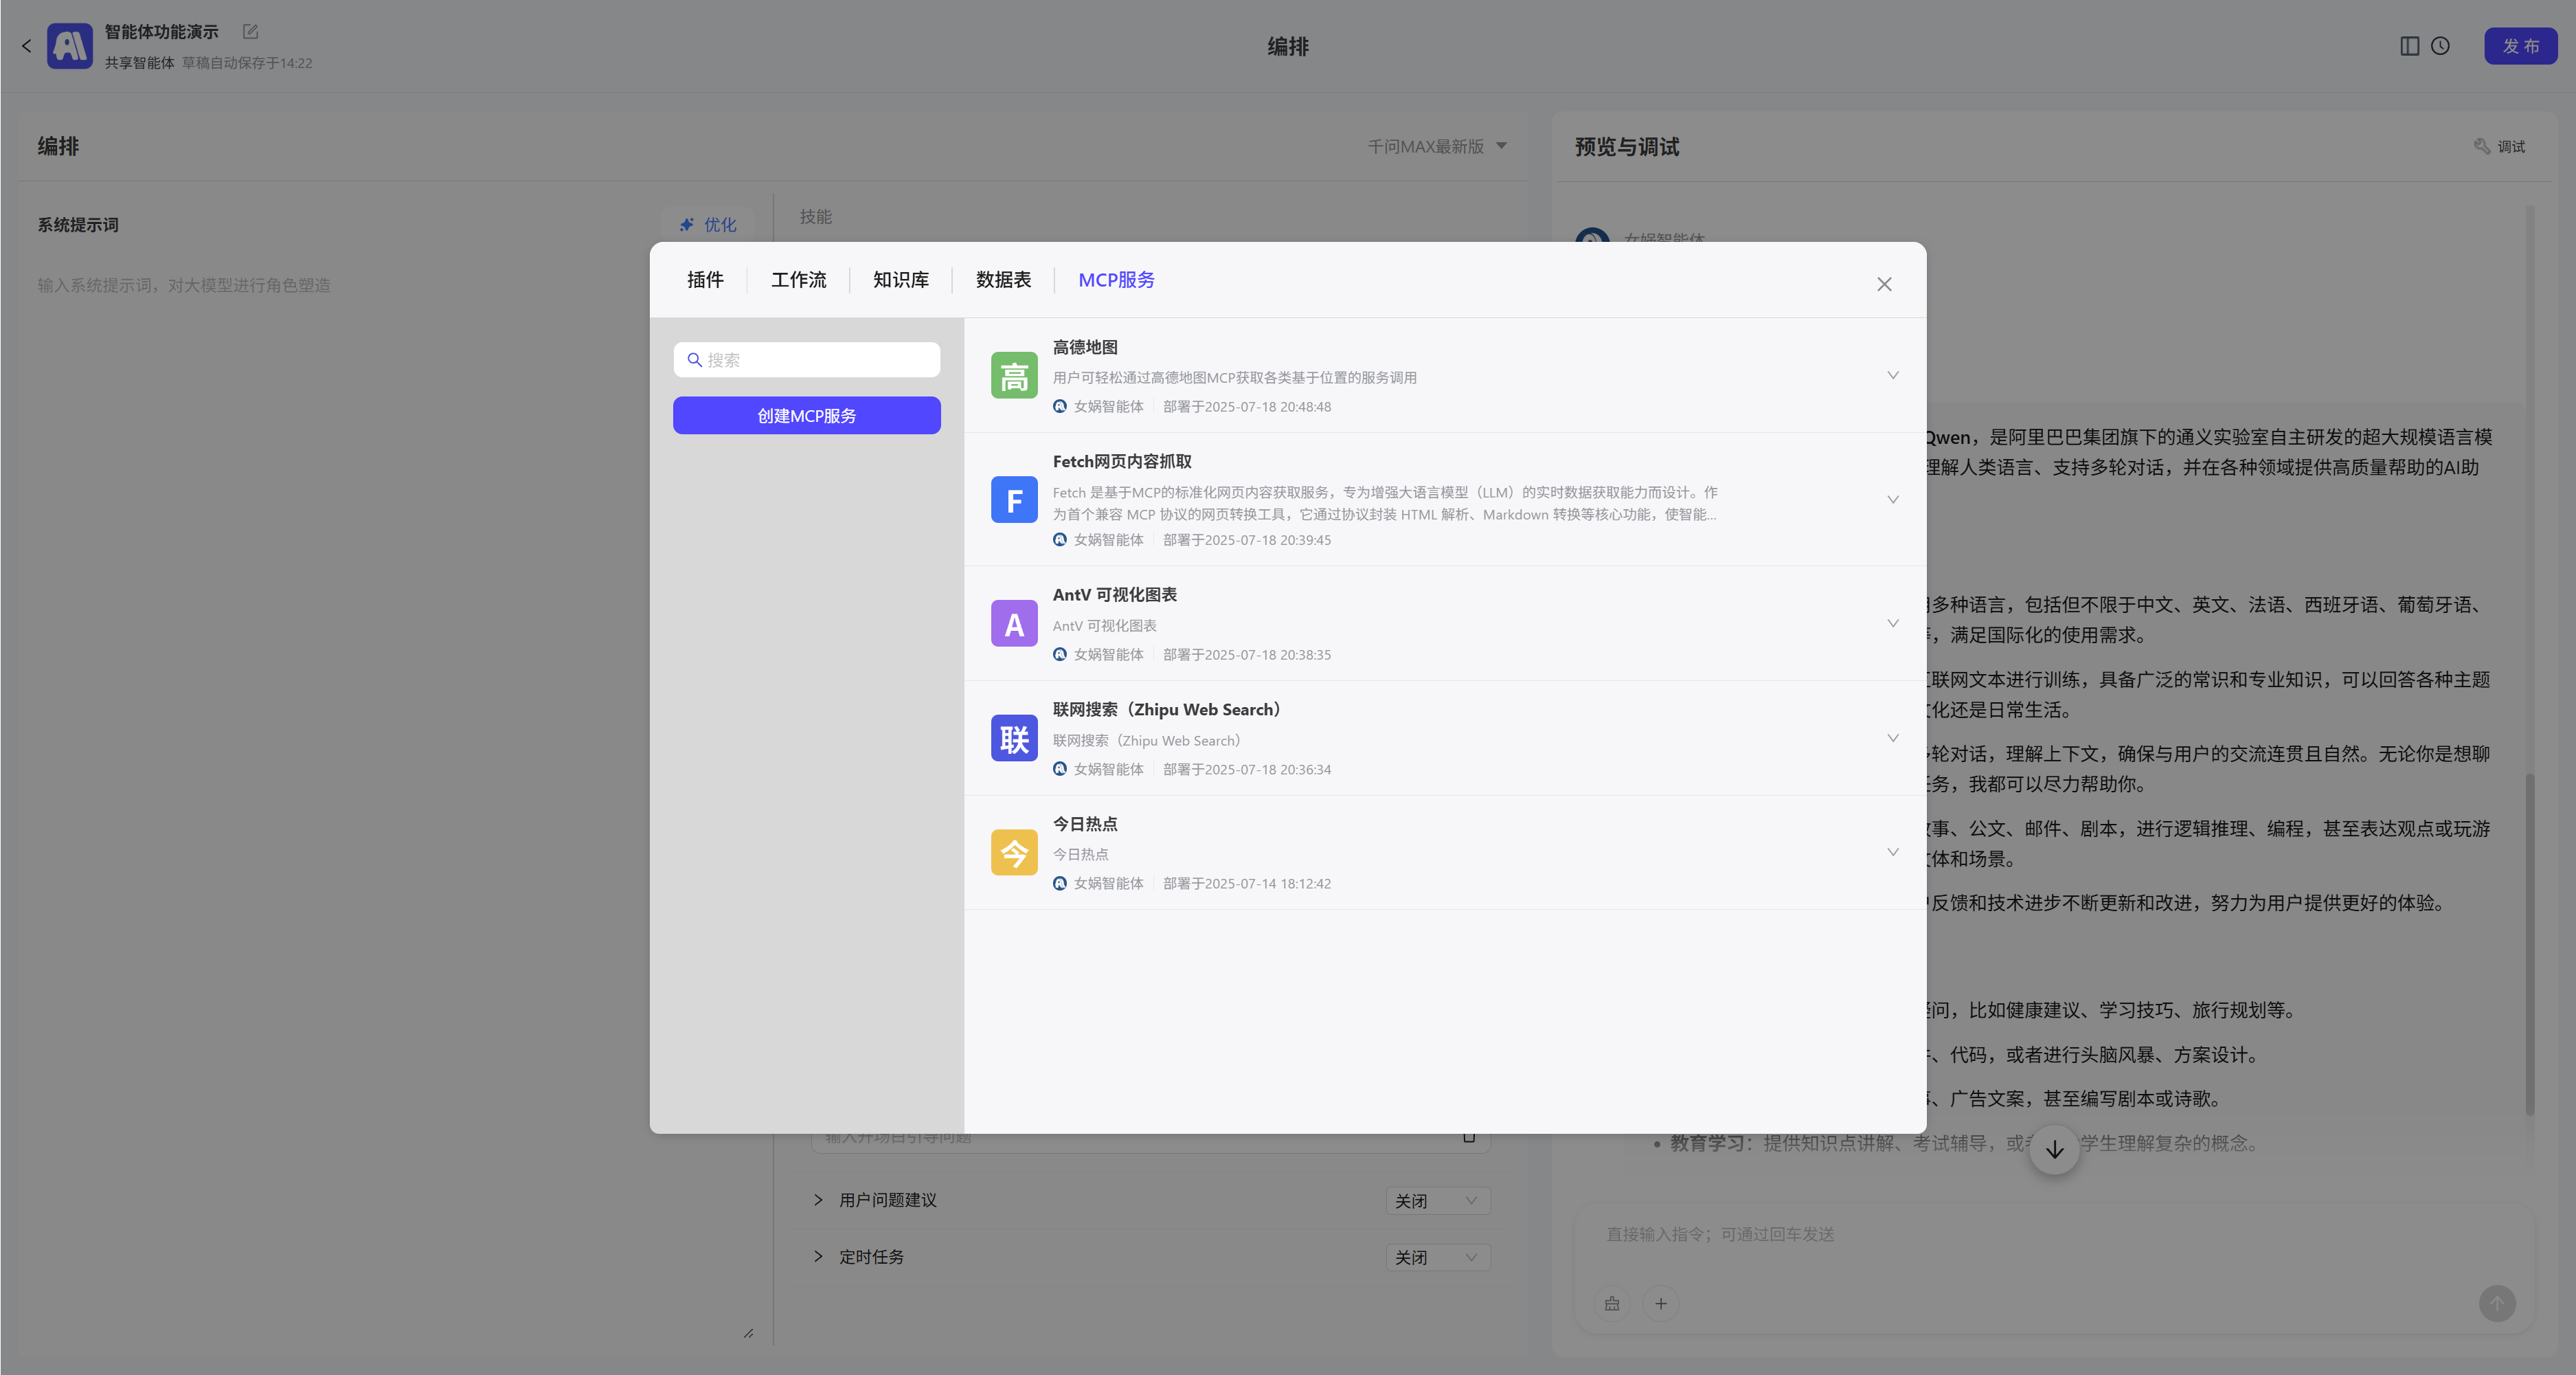Click the 今日热点 yellow service icon

point(1013,853)
